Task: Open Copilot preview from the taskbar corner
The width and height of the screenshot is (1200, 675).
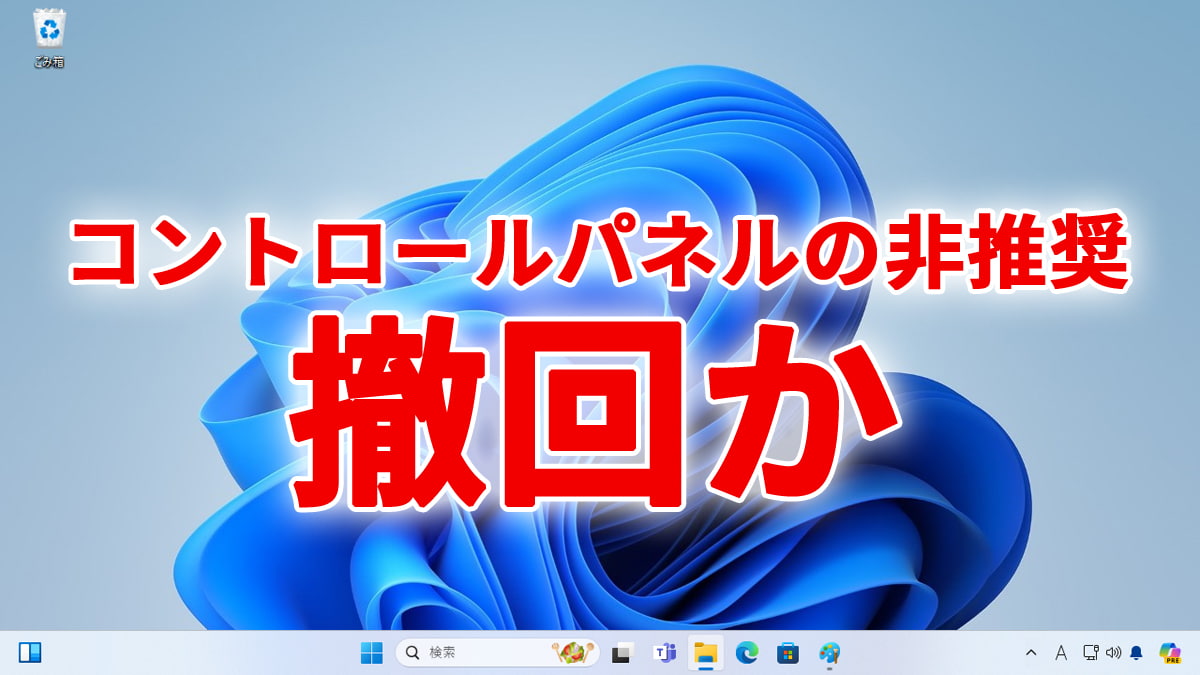Action: tap(1170, 653)
